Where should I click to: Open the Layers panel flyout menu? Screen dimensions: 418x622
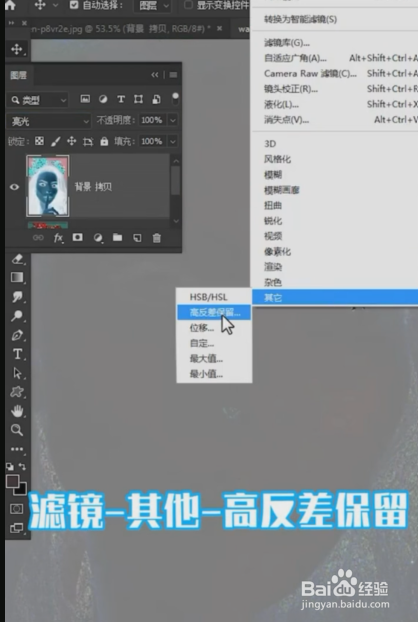(173, 75)
